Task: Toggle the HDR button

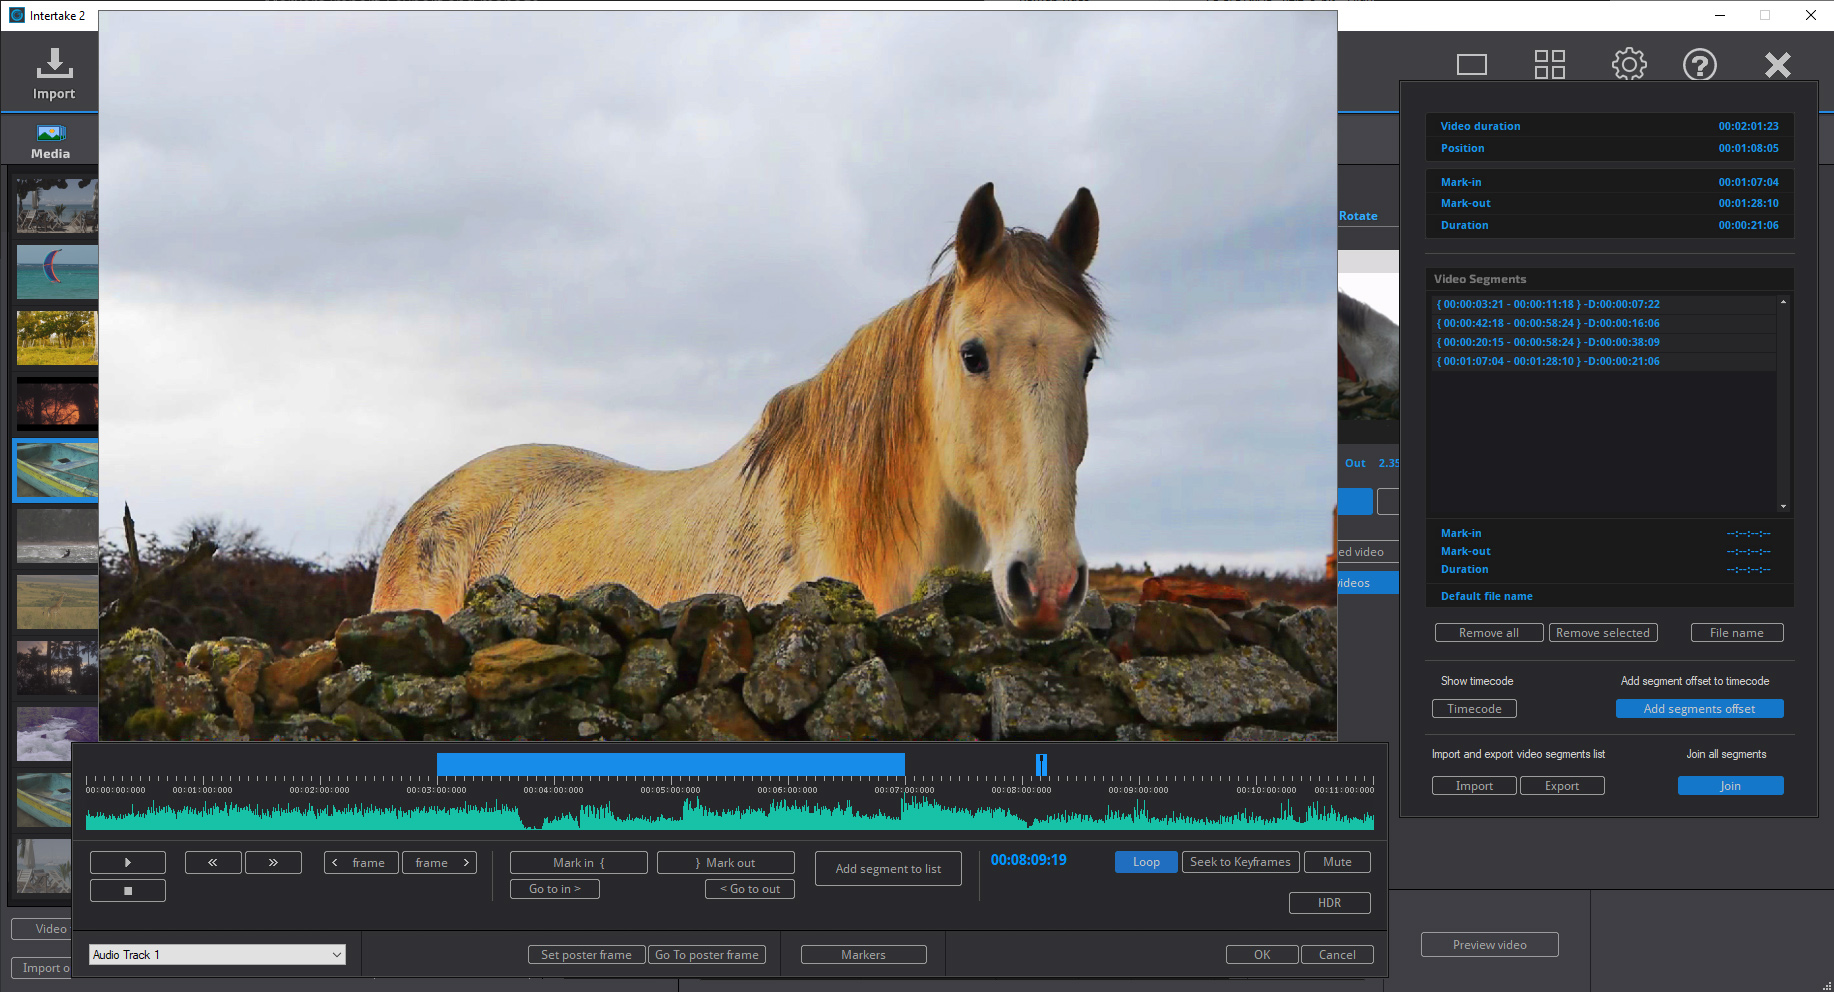Action: [1329, 903]
